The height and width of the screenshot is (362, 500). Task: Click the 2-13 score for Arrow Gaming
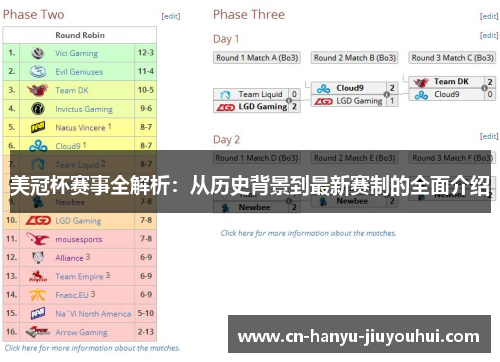[146, 332]
